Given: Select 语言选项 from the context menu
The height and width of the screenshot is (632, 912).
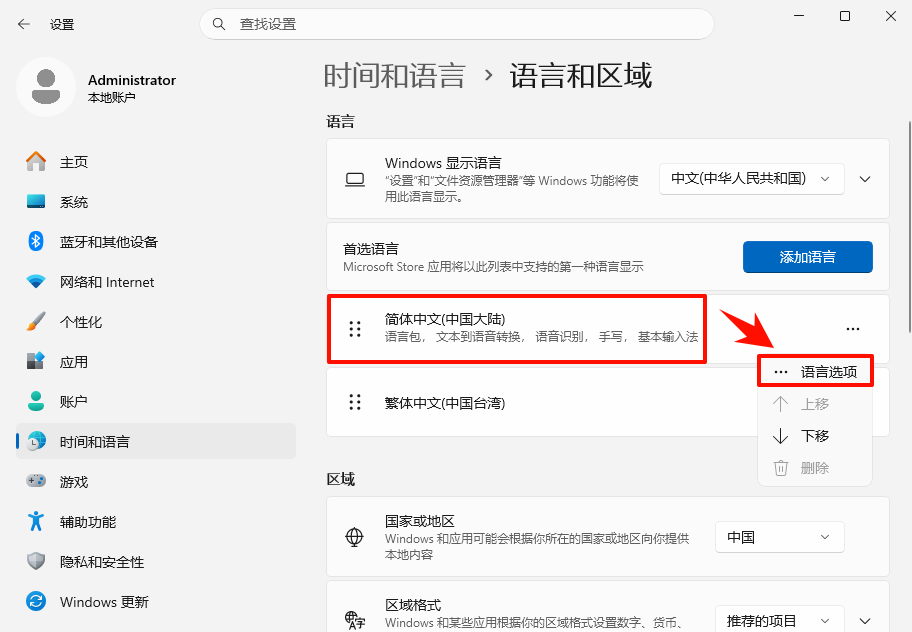Looking at the screenshot, I should coord(815,372).
